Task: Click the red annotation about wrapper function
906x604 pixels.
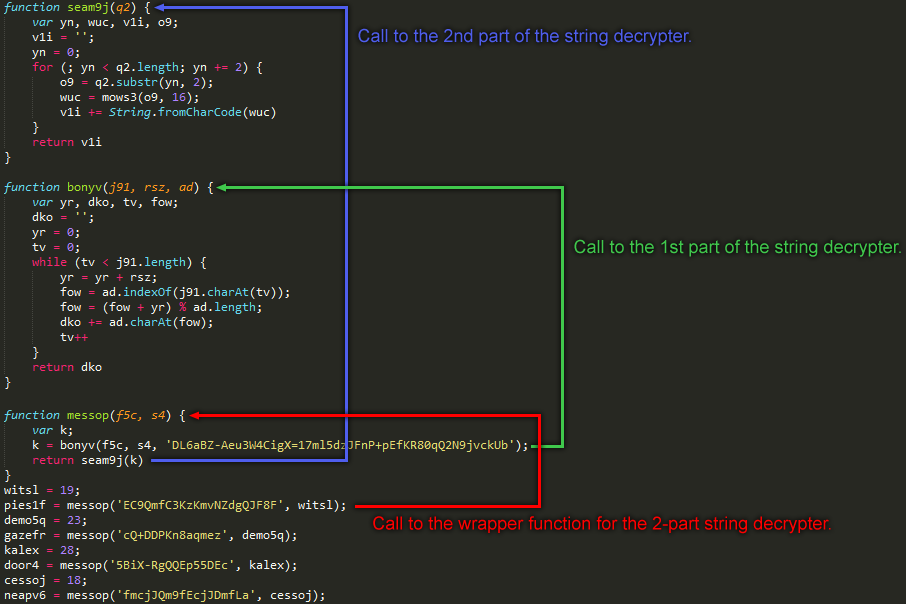Action: point(601,524)
